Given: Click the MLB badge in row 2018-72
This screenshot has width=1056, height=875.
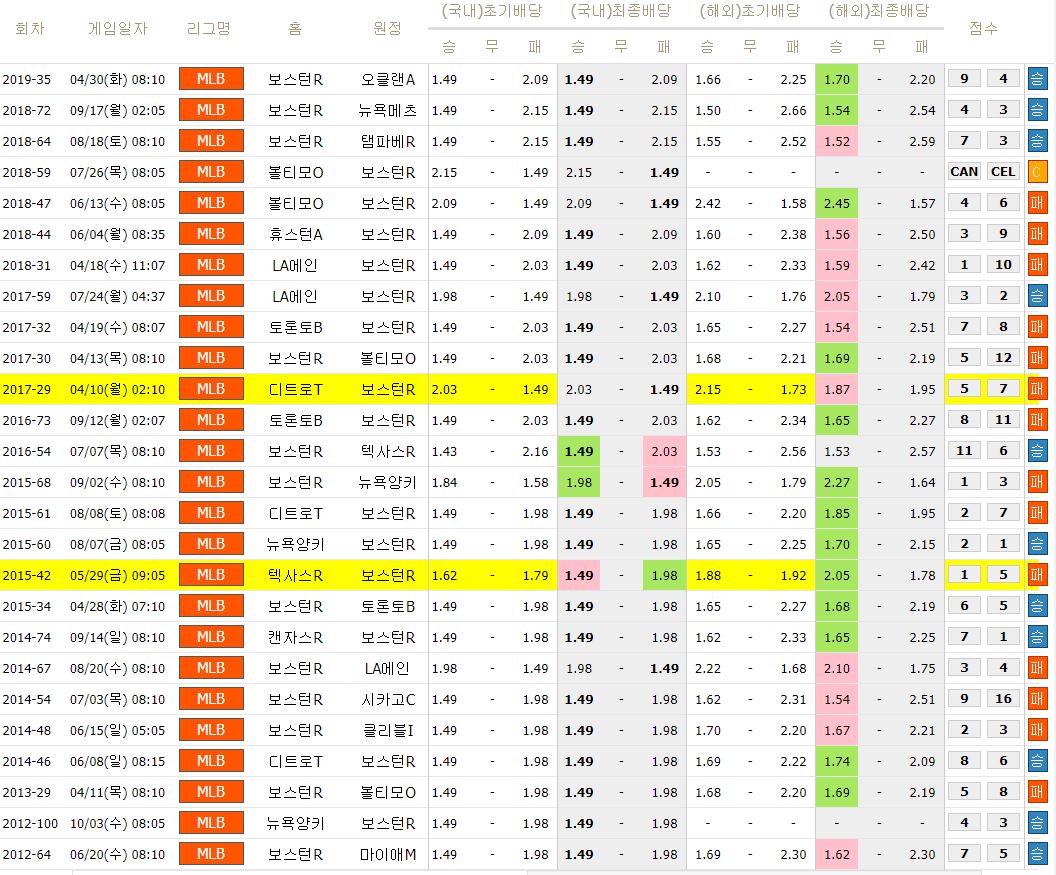Looking at the screenshot, I should 211,110.
